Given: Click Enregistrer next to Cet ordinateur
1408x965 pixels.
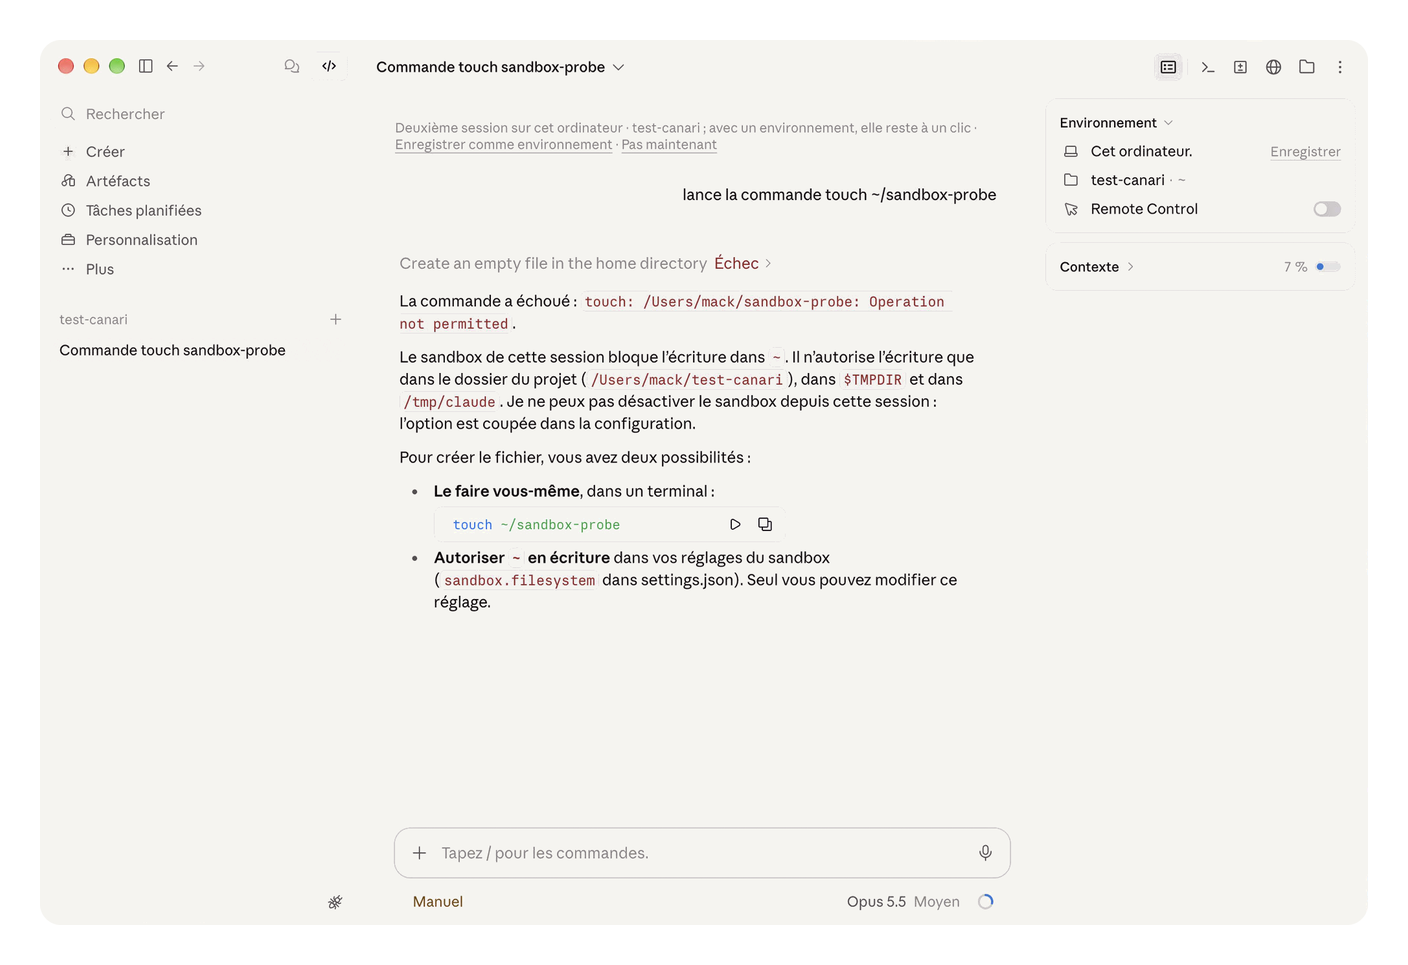Looking at the screenshot, I should (x=1305, y=152).
